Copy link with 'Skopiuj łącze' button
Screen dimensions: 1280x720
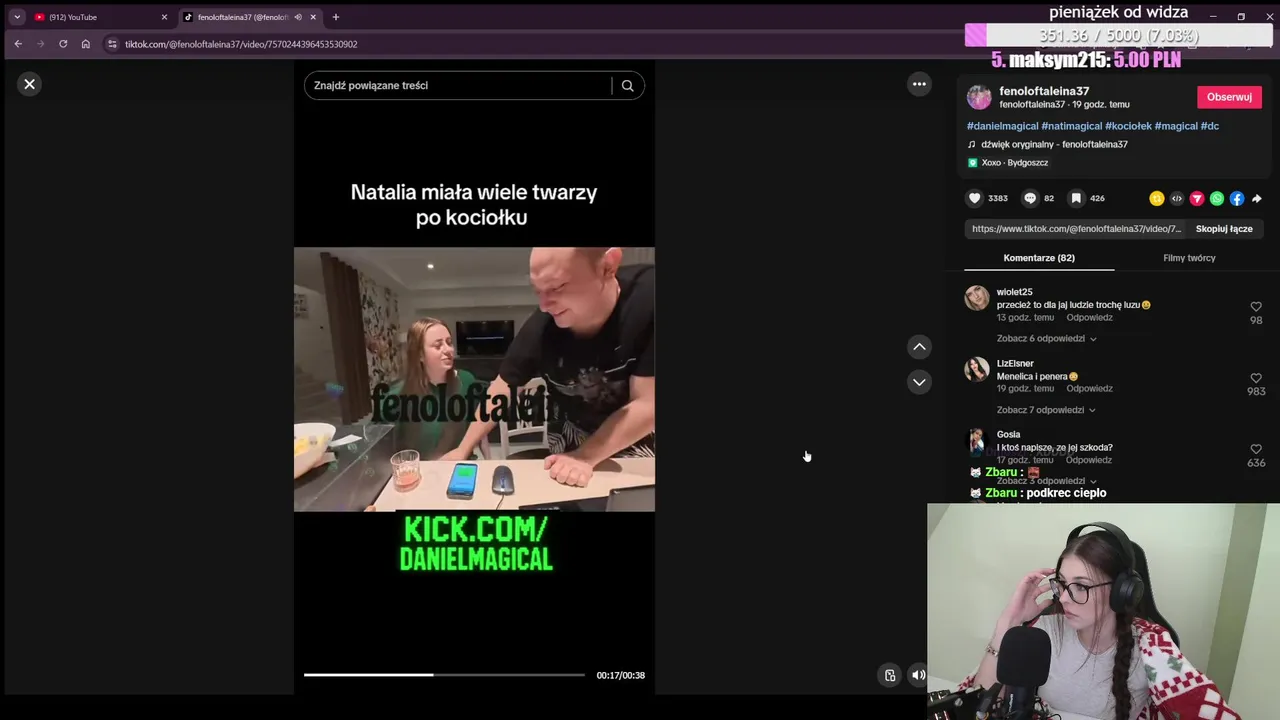click(x=1224, y=229)
